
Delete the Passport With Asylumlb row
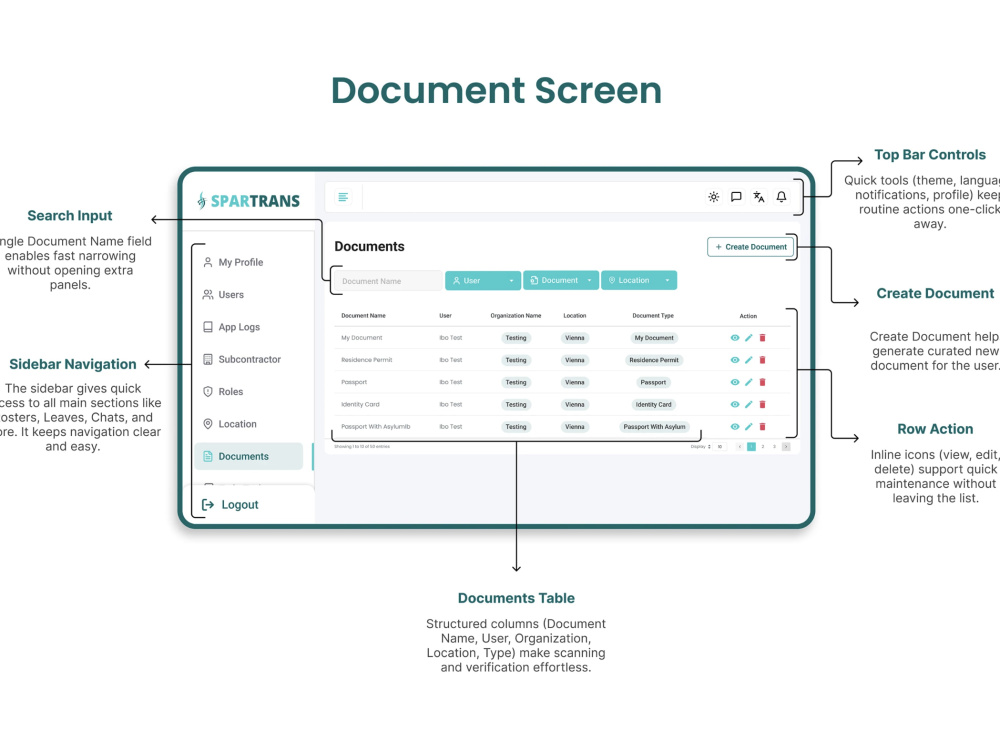click(x=762, y=427)
